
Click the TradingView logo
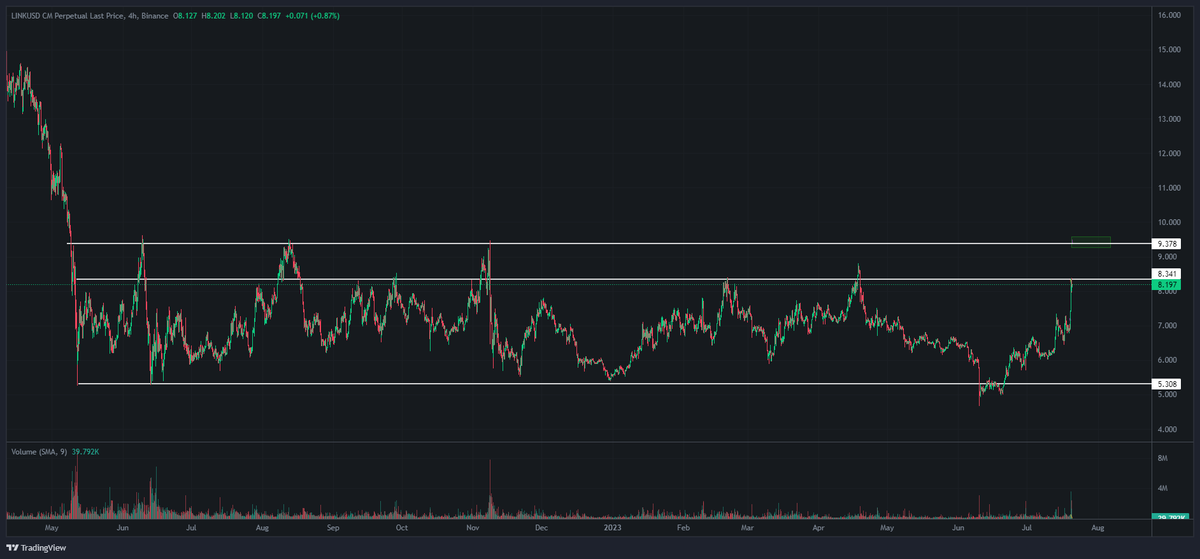37,548
